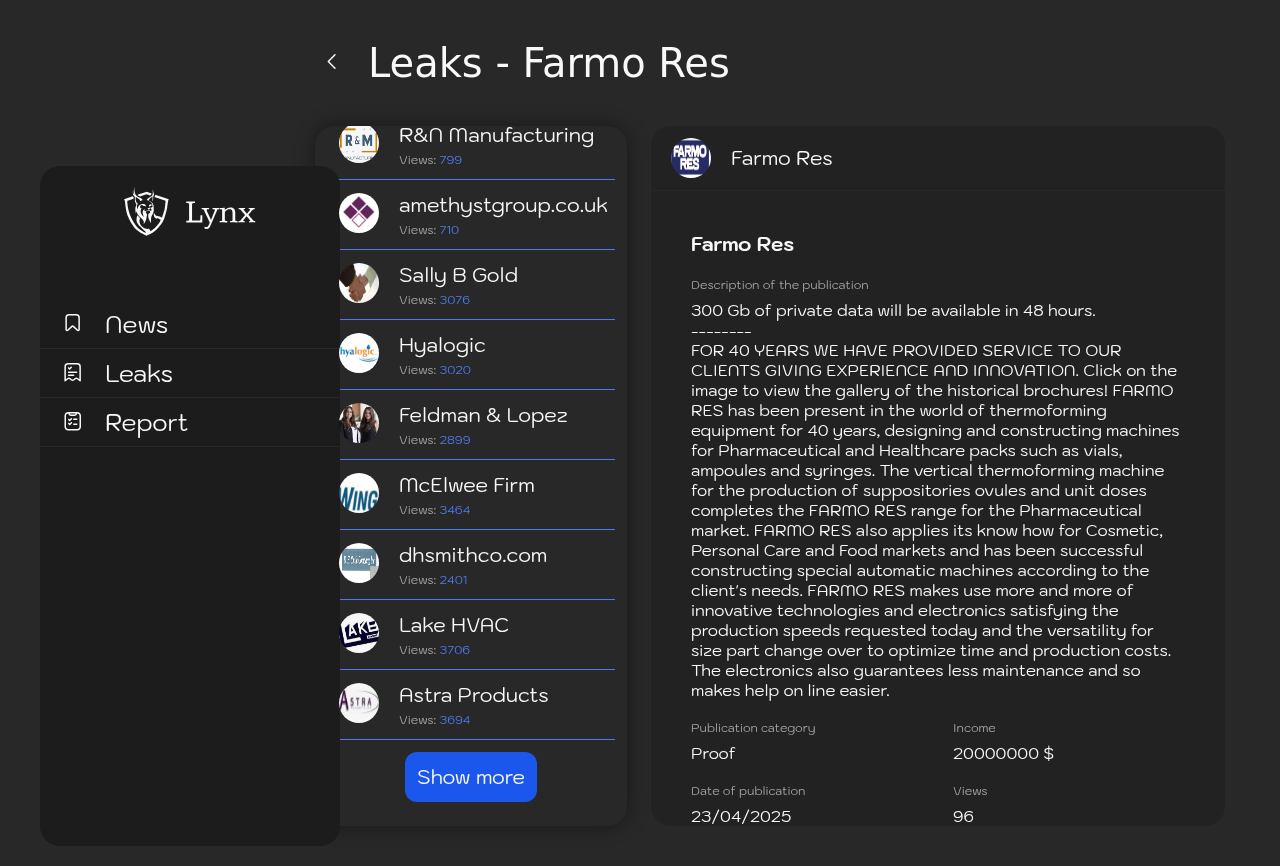Click the Farmo Res header title
The image size is (1280, 866).
pyautogui.click(x=782, y=158)
